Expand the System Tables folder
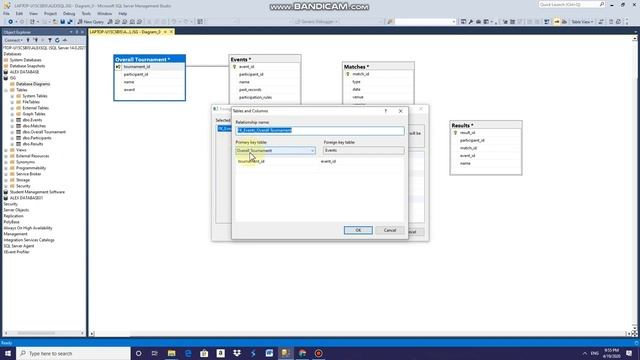Screen dimensions: 640x360 click(12, 96)
